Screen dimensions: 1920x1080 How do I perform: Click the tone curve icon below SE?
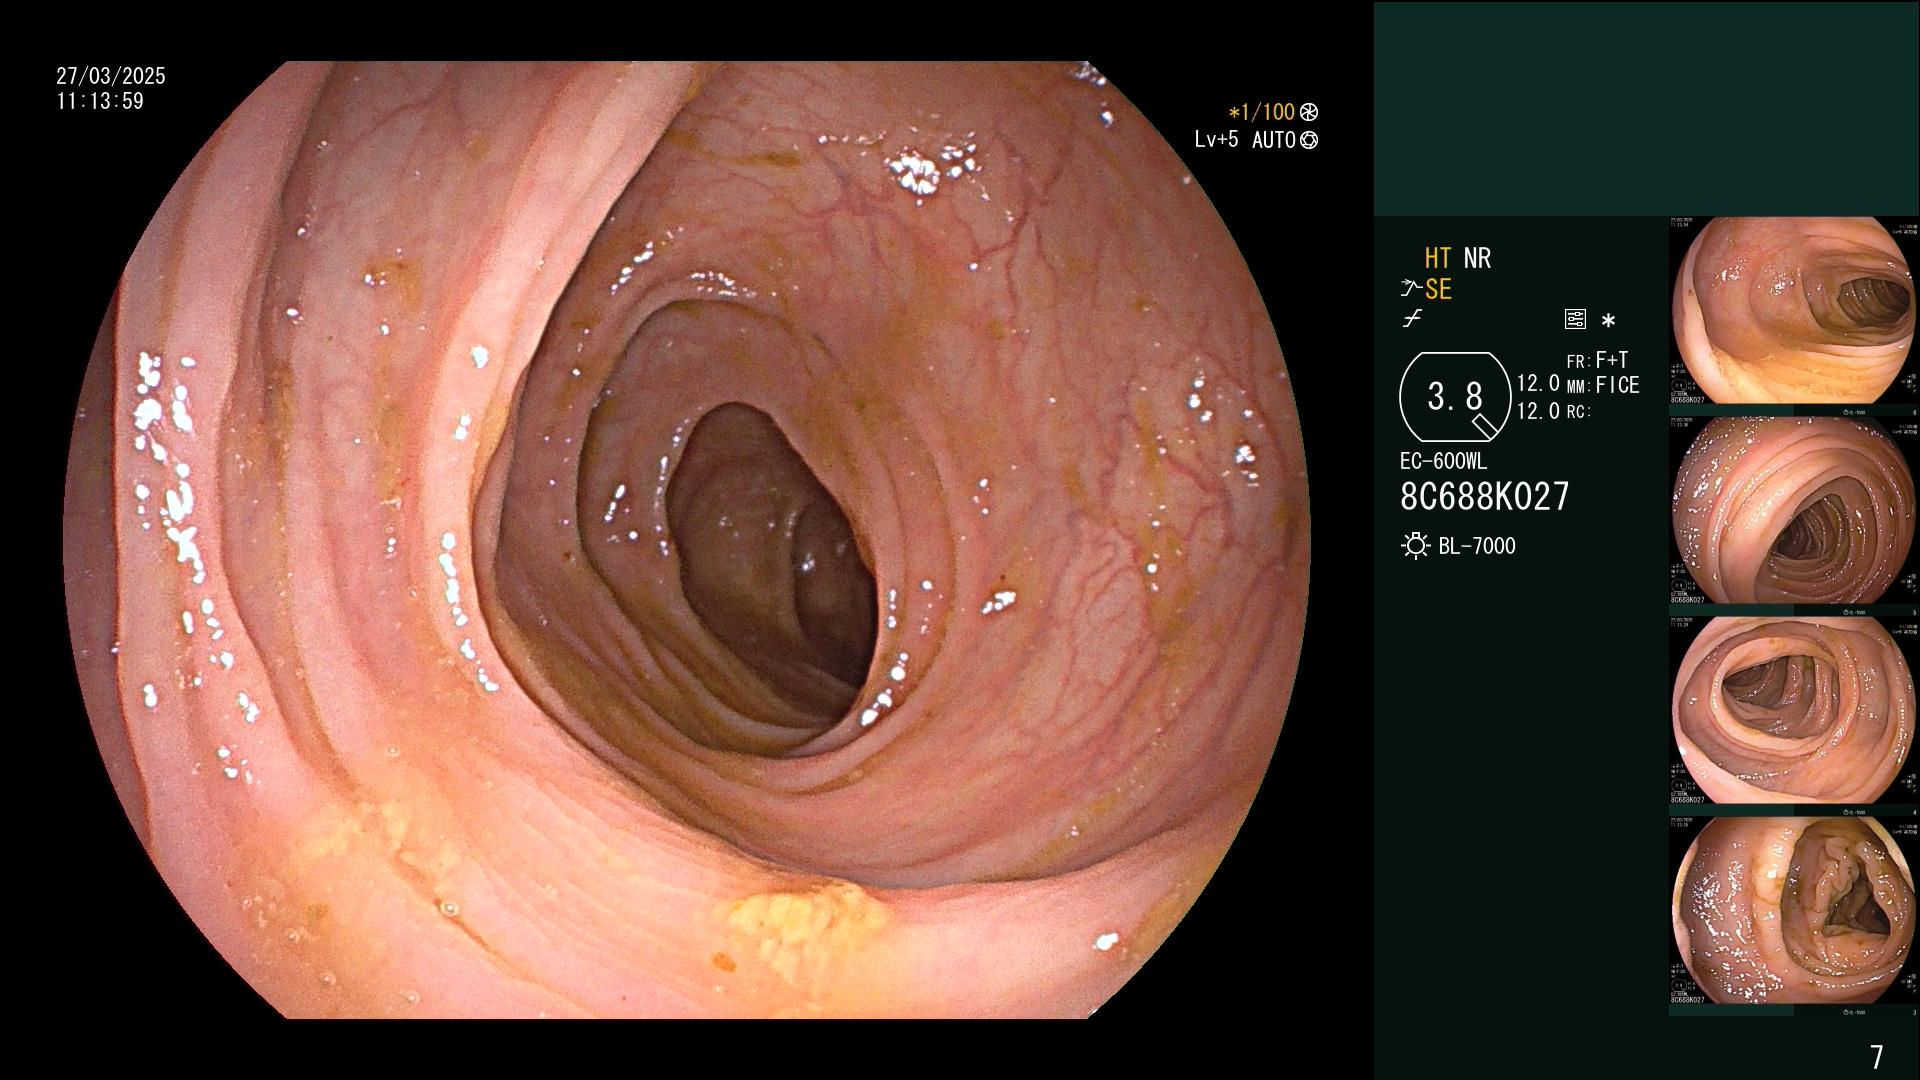click(x=1412, y=320)
